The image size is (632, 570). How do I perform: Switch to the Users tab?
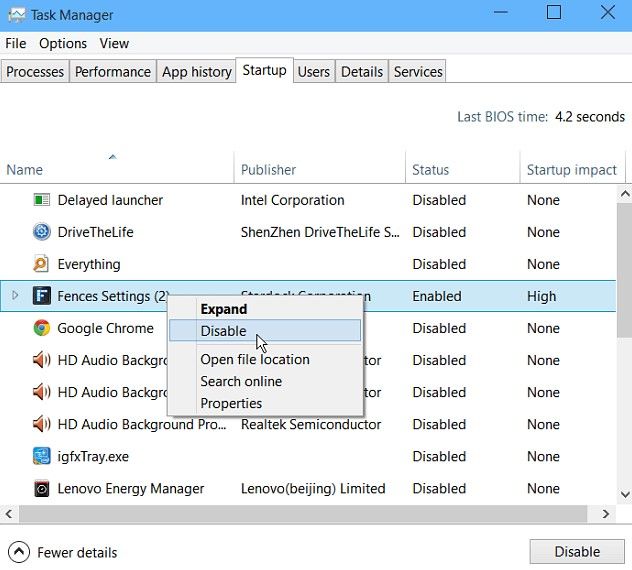tap(314, 72)
